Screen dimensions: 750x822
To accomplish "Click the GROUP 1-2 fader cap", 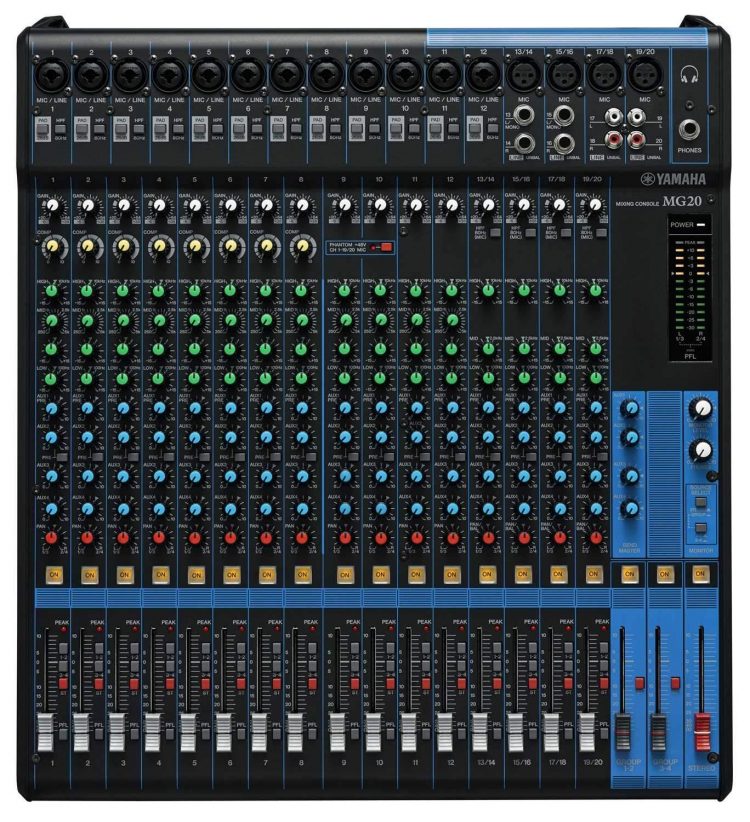I will click(623, 732).
